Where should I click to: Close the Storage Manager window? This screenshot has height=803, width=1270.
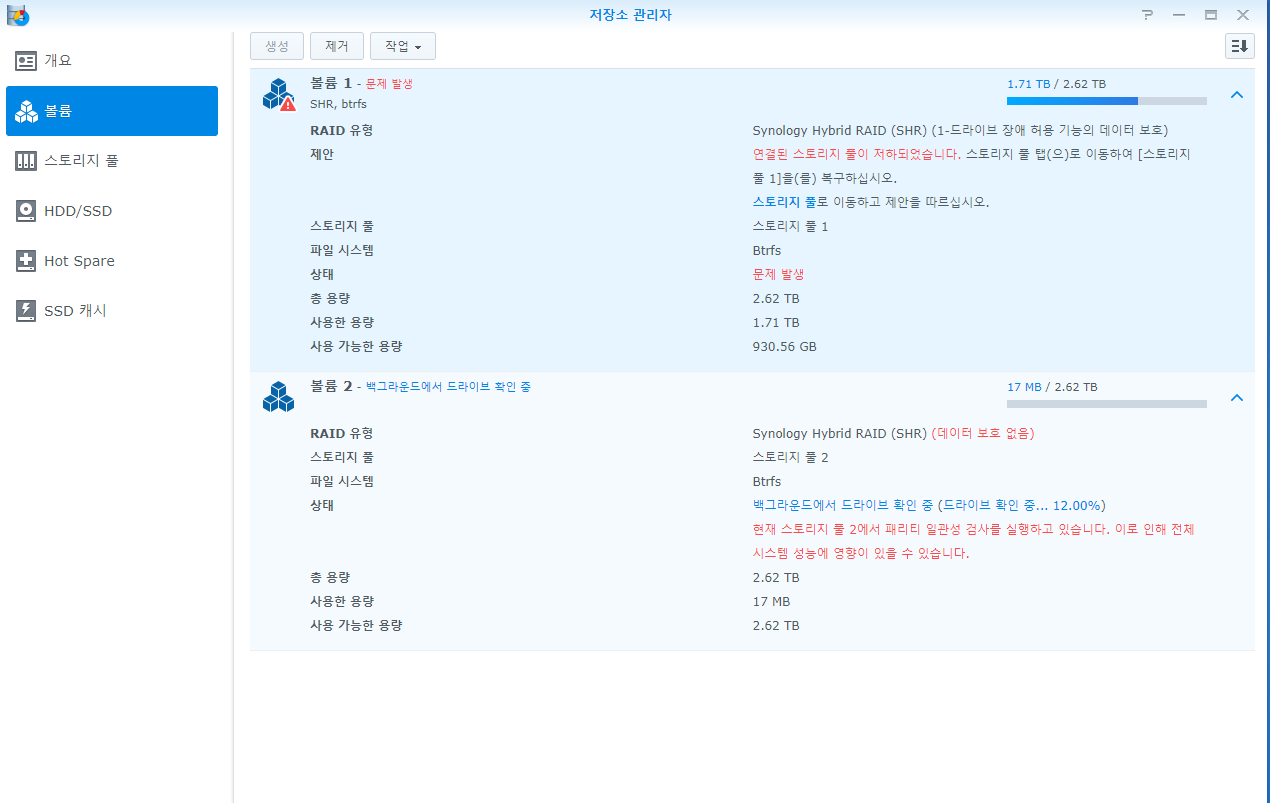pyautogui.click(x=1243, y=15)
